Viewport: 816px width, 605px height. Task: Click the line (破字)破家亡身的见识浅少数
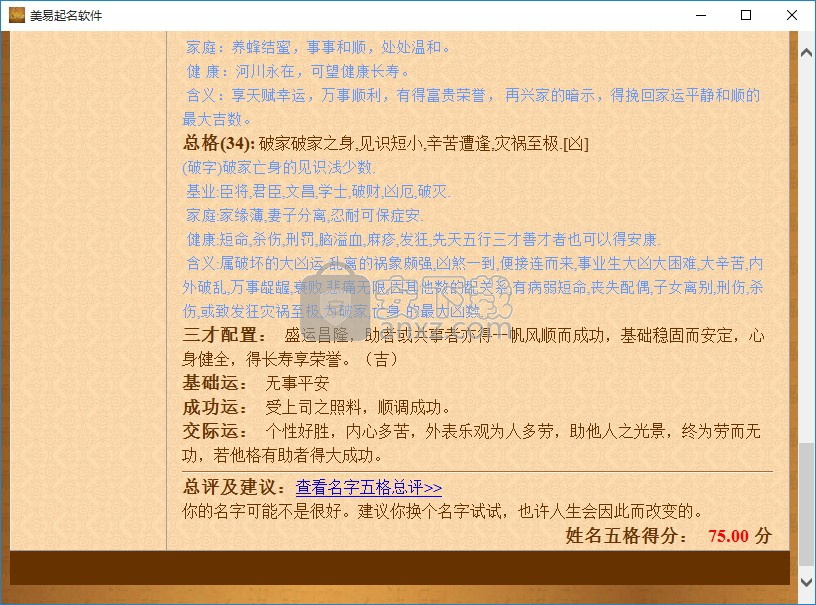[x=279, y=168]
